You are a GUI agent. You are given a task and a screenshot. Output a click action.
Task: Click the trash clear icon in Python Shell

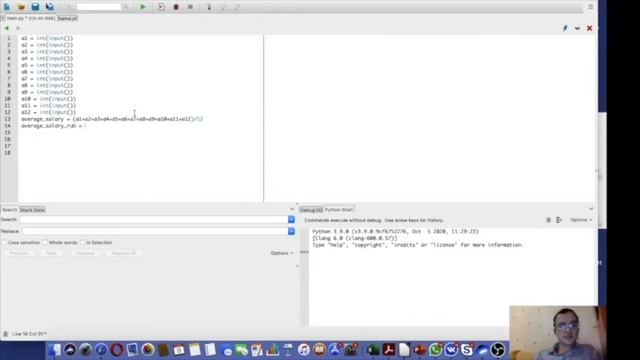tap(549, 220)
